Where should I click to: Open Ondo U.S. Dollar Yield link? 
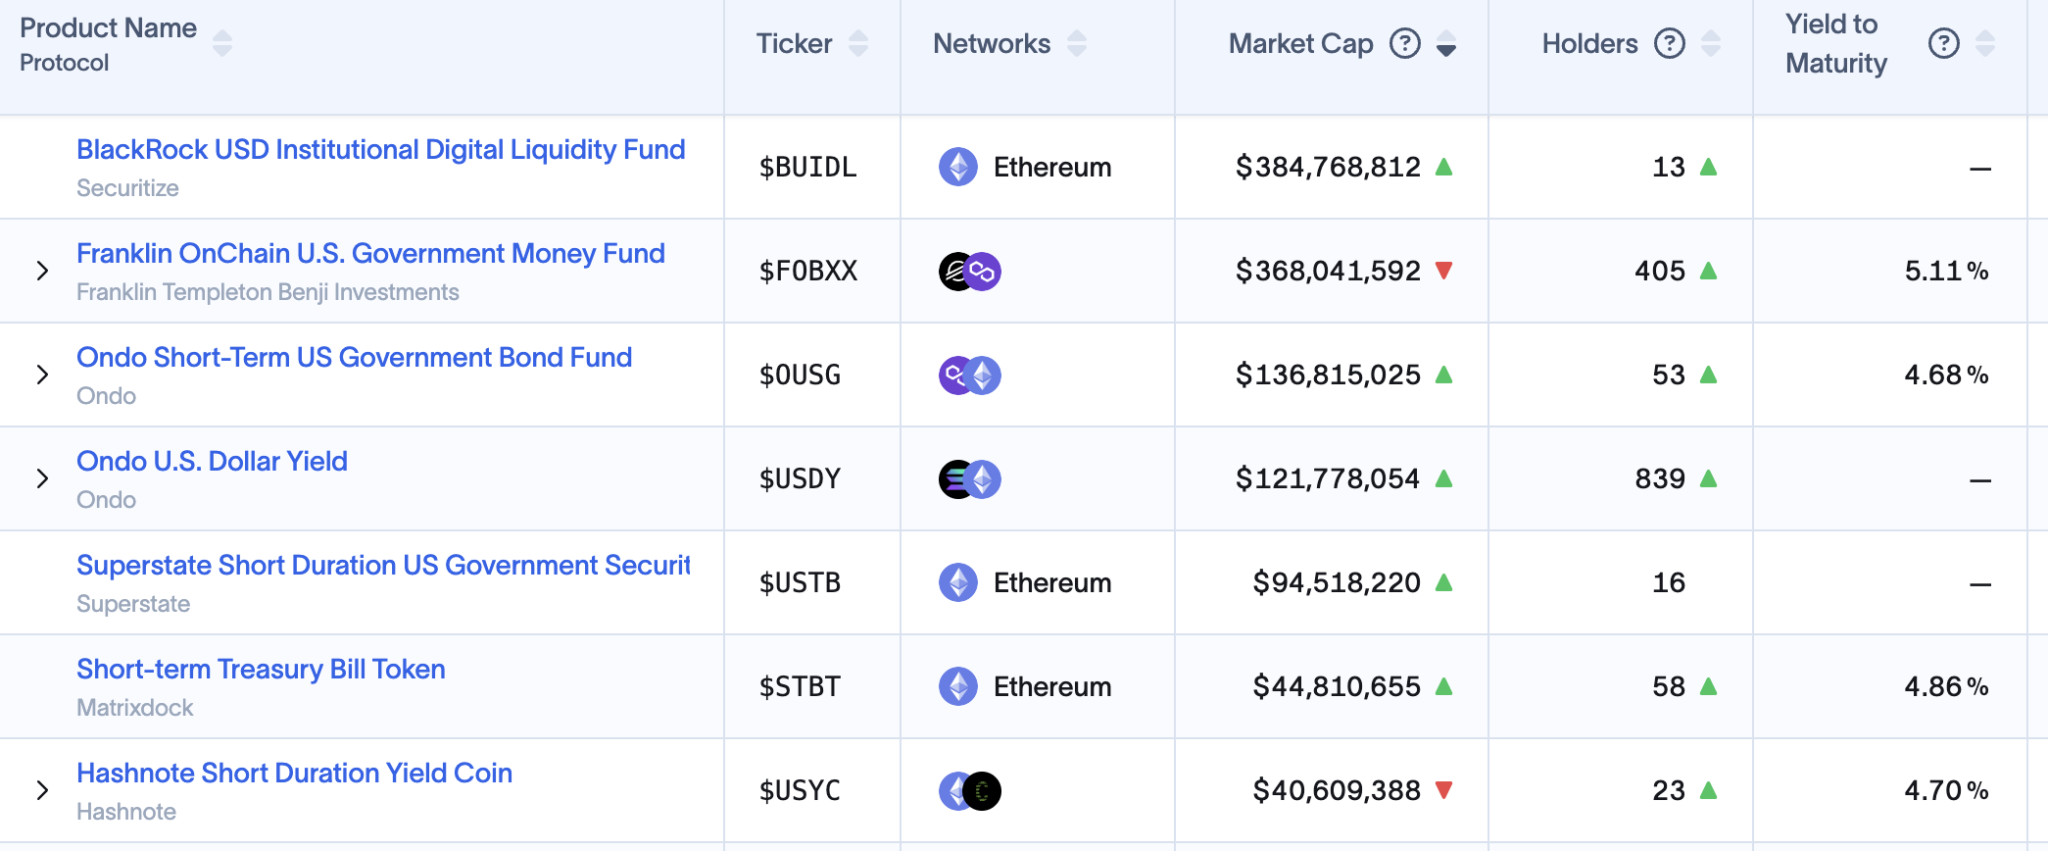212,462
